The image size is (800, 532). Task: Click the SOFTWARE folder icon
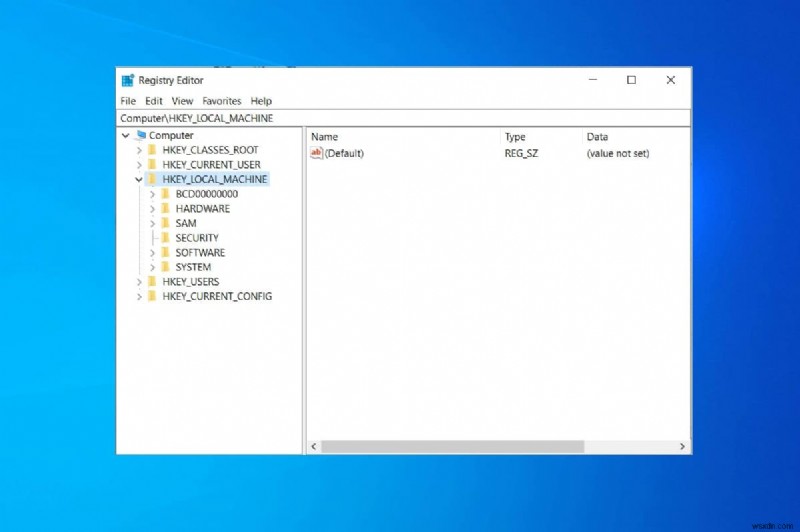[x=165, y=252]
